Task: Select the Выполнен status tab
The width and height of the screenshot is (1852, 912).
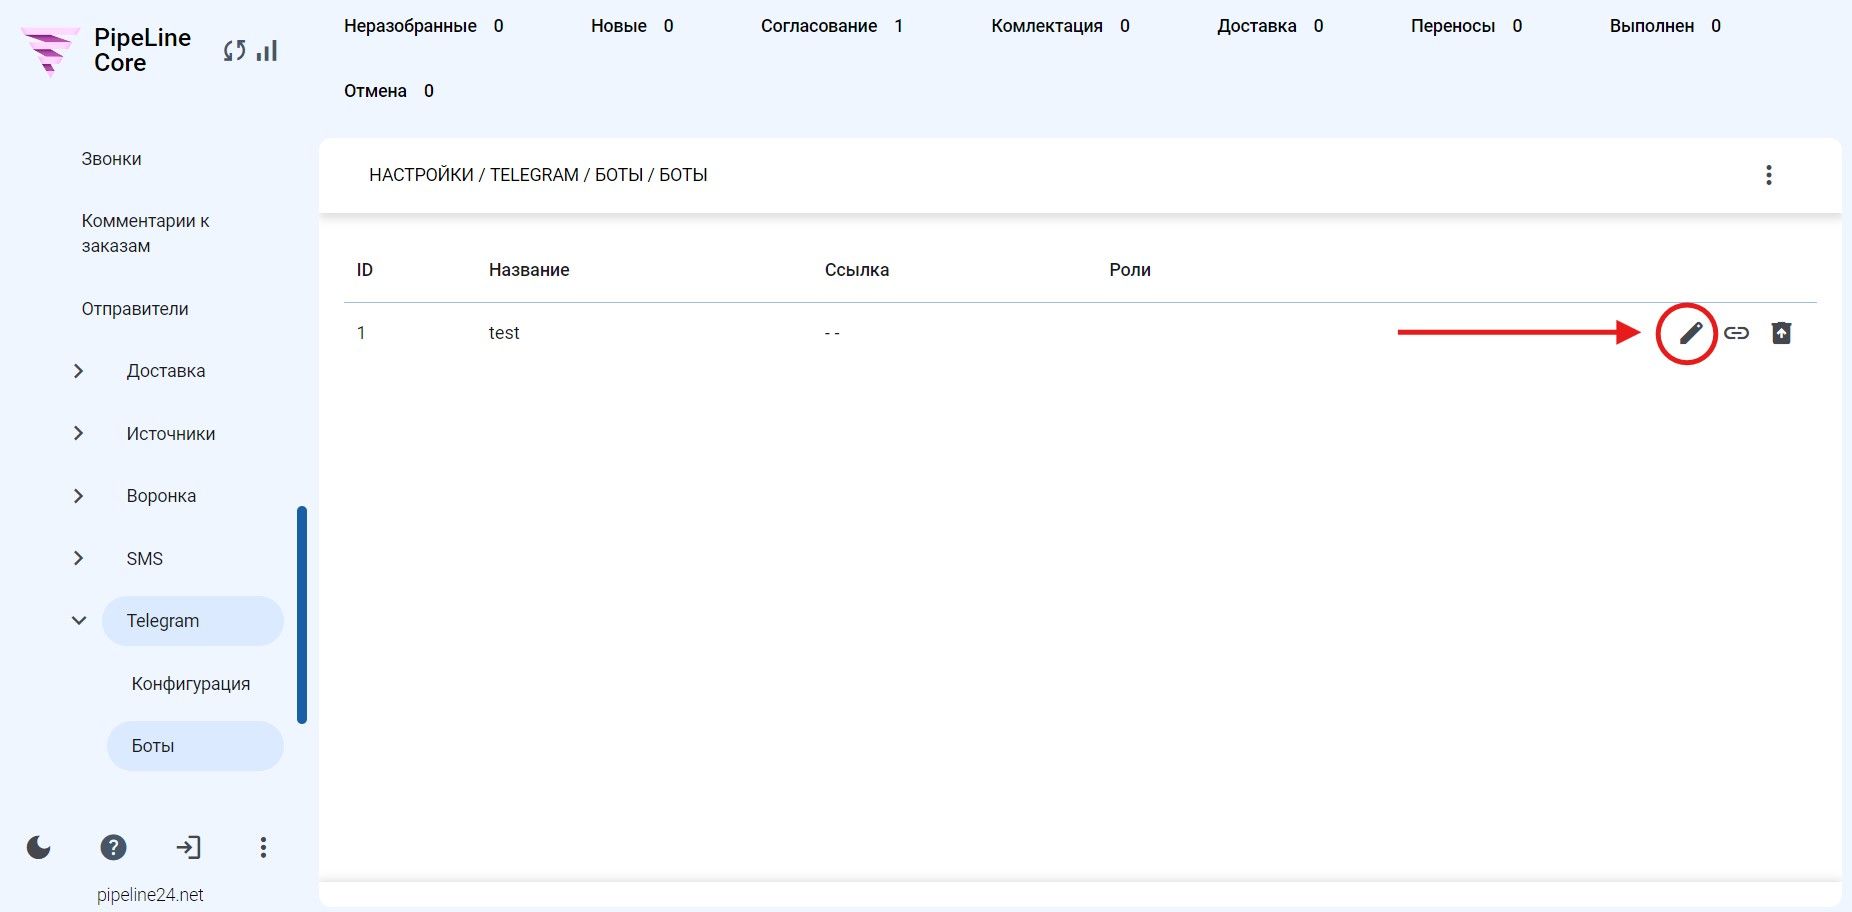Action: (x=1665, y=26)
